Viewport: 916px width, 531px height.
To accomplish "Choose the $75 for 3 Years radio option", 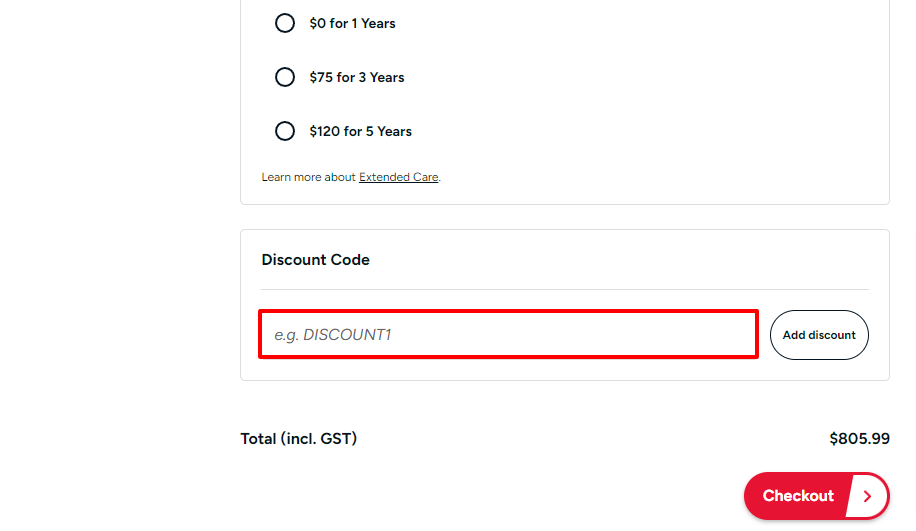I will pyautogui.click(x=285, y=77).
